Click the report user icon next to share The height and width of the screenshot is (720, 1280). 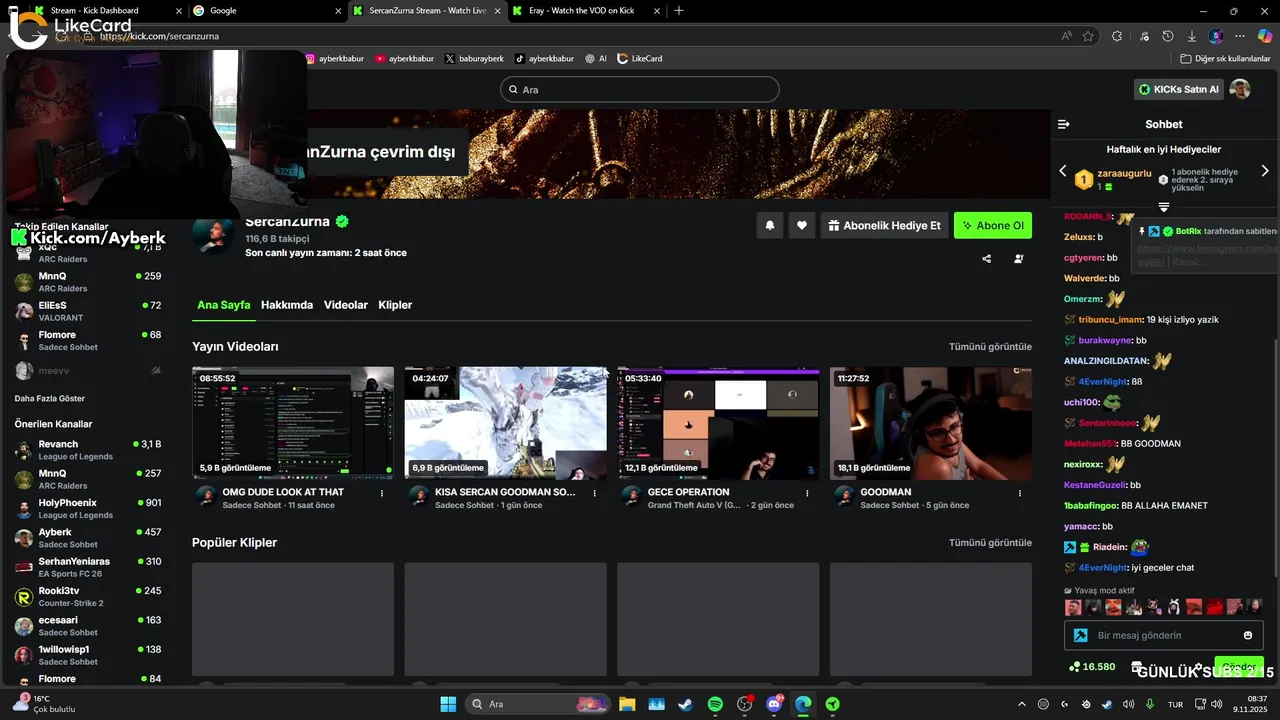[x=1018, y=259]
